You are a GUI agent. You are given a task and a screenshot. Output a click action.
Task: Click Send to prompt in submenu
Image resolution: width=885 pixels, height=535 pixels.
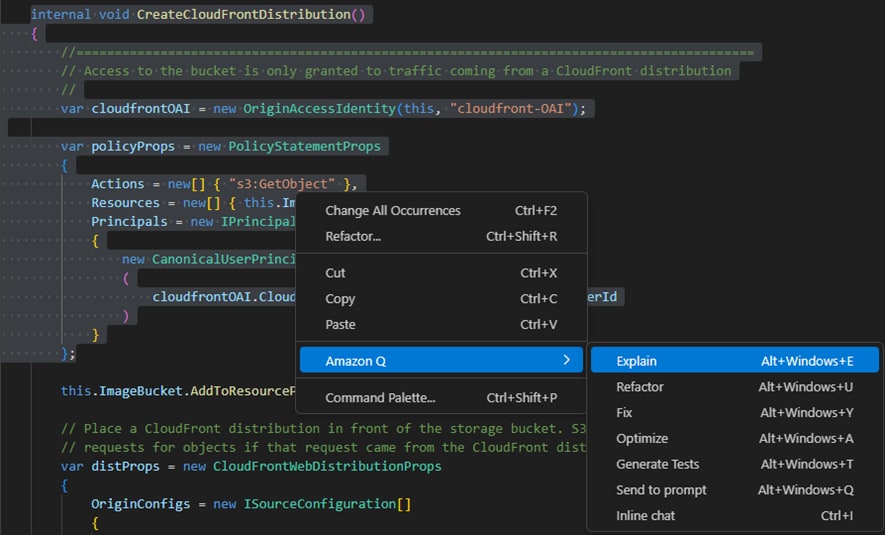click(x=661, y=491)
